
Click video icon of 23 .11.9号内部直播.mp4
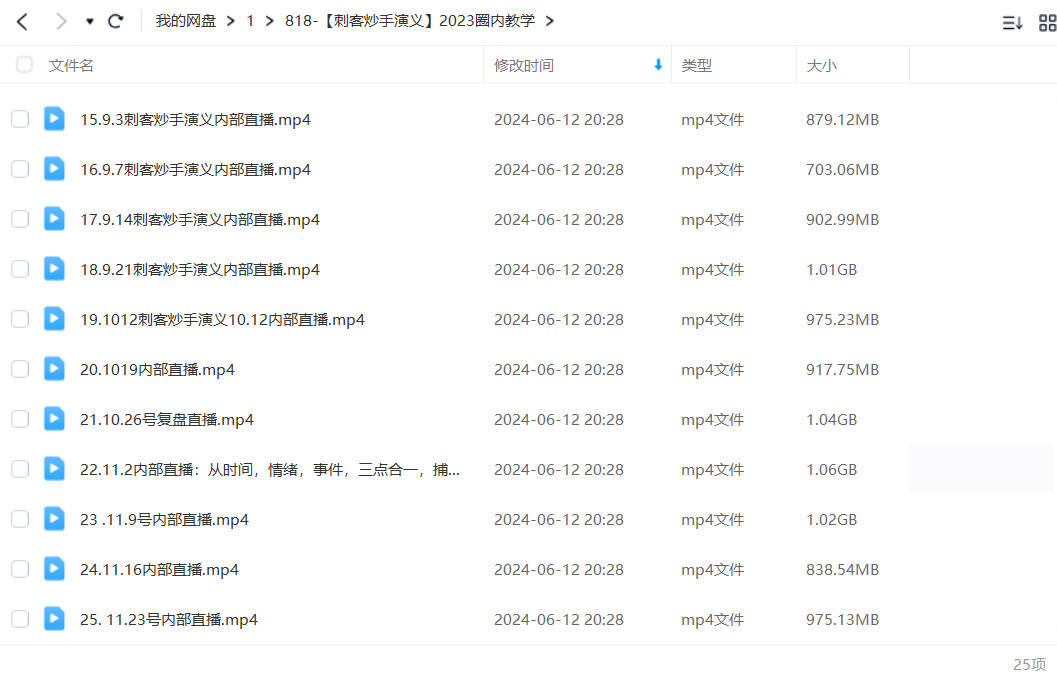(x=55, y=518)
